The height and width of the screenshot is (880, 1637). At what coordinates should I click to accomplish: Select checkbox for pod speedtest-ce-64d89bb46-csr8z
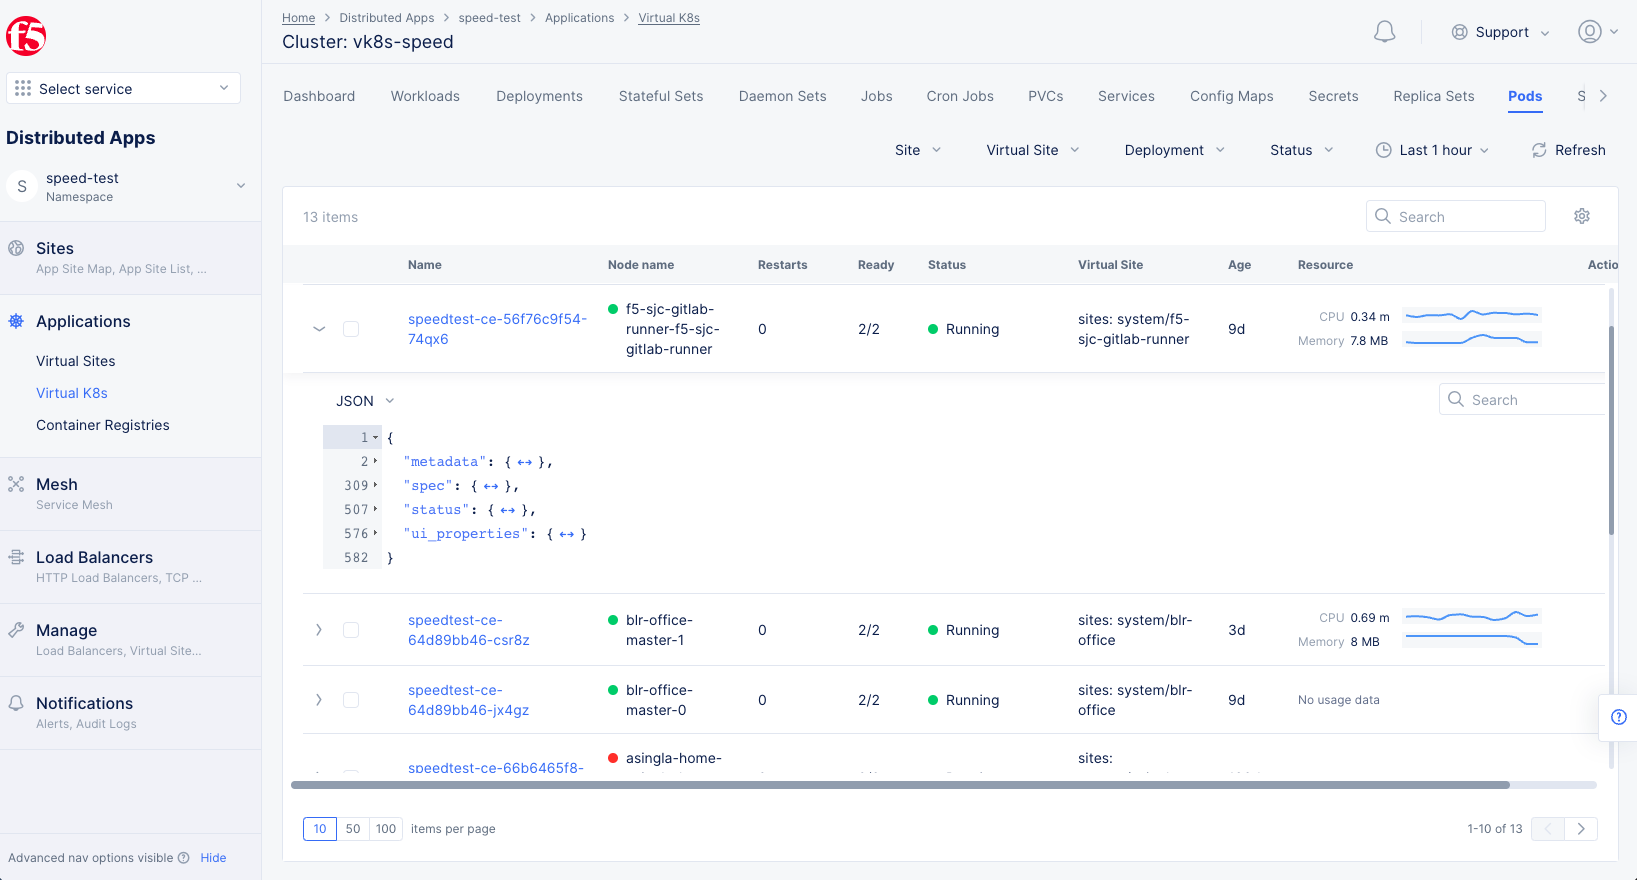(x=351, y=630)
